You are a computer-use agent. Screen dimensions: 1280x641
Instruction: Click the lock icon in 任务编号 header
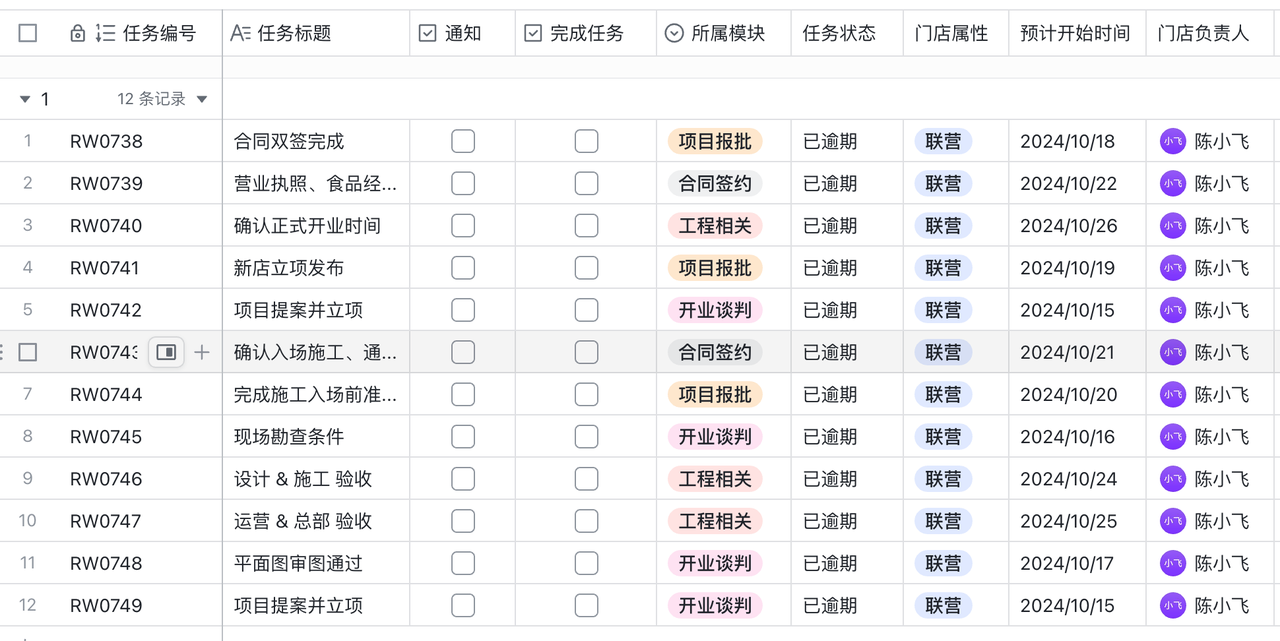click(78, 34)
